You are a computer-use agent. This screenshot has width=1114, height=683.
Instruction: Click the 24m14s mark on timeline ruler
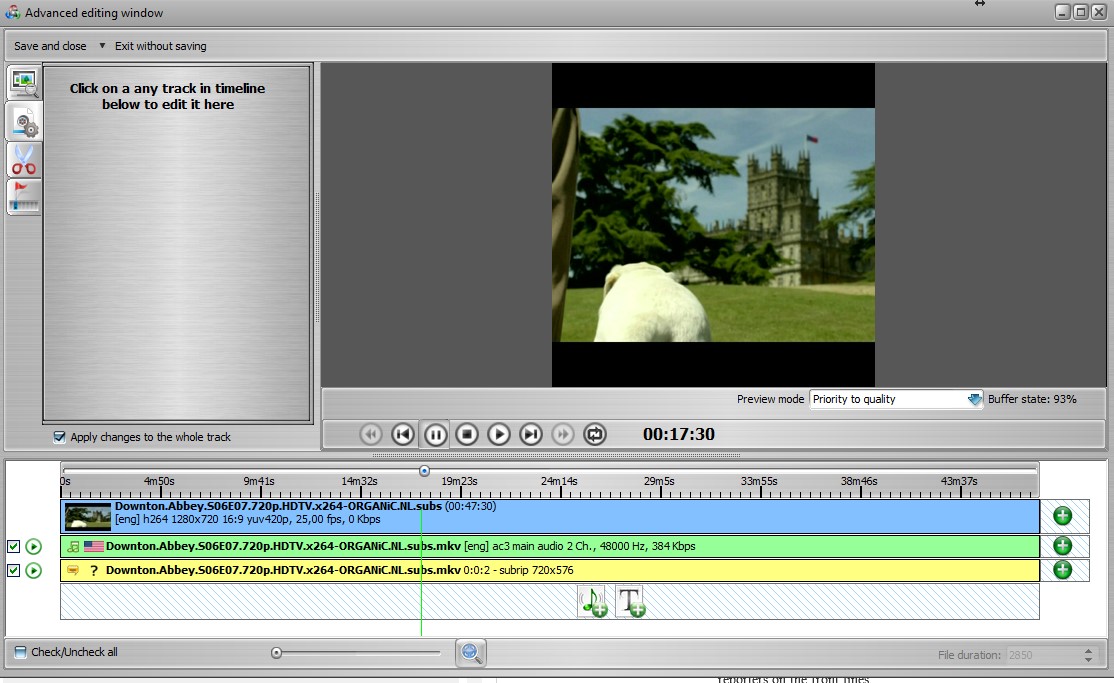tap(559, 481)
